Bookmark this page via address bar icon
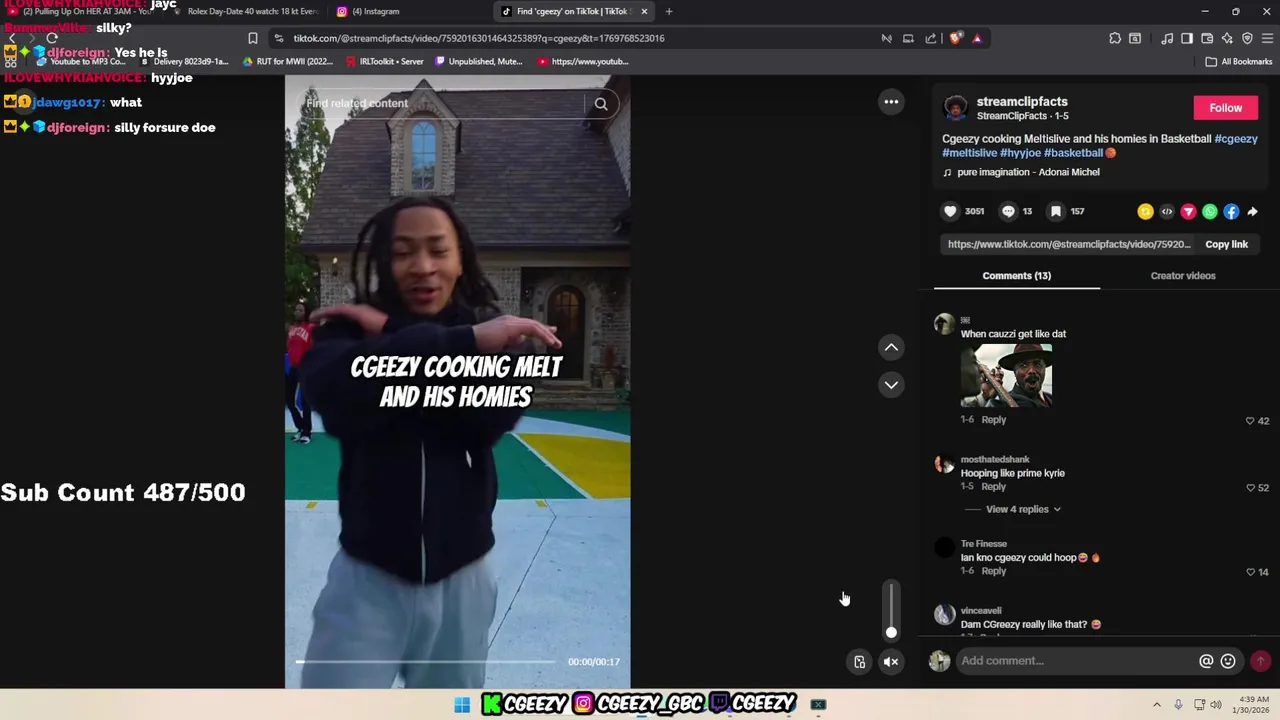The width and height of the screenshot is (1280, 720). click(253, 38)
